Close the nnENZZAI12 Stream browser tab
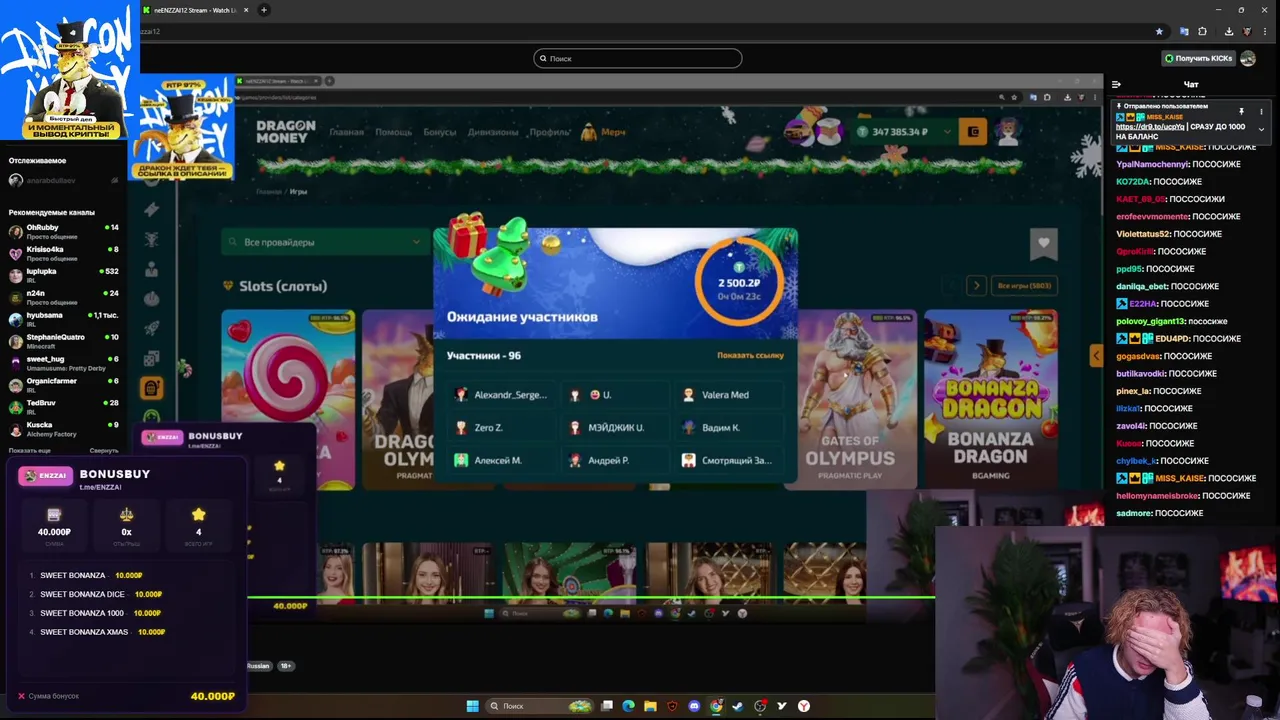The height and width of the screenshot is (720, 1280). (246, 10)
